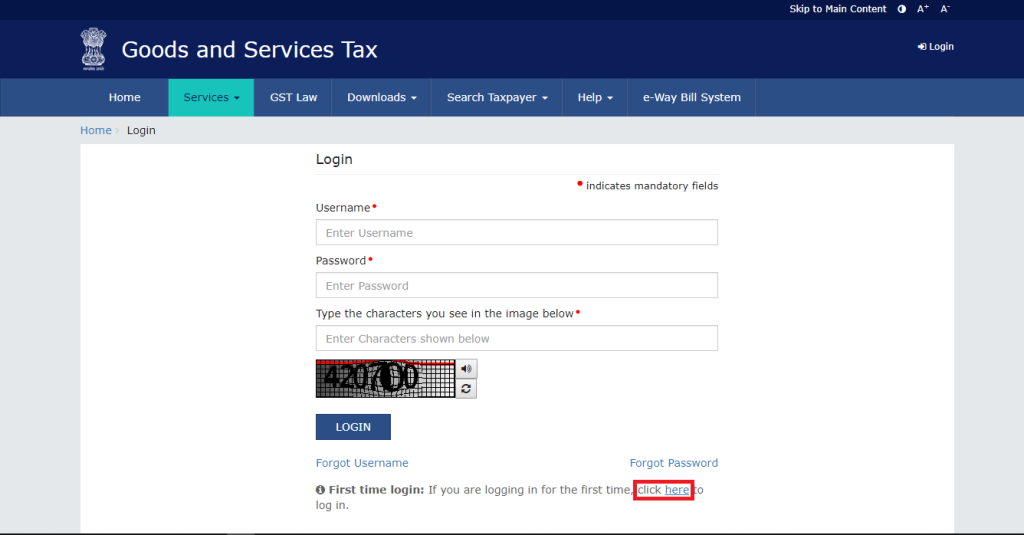Open the Help dropdown

(595, 97)
